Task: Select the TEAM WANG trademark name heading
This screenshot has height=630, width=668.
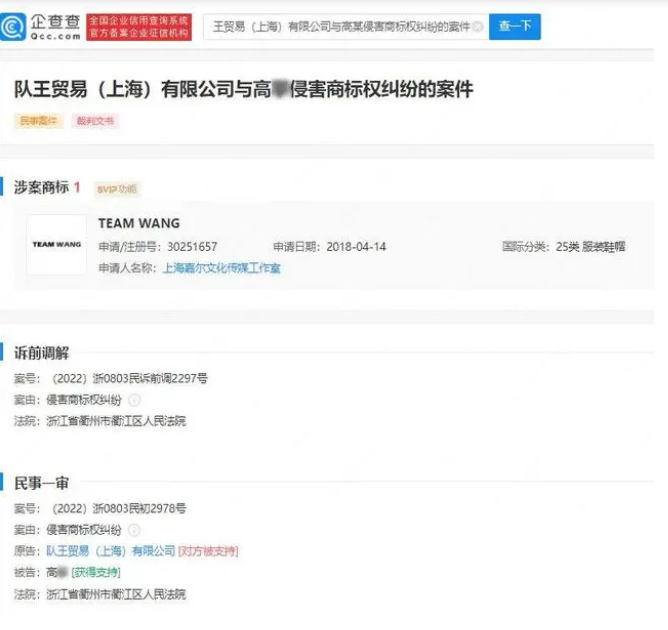Action: tap(139, 223)
